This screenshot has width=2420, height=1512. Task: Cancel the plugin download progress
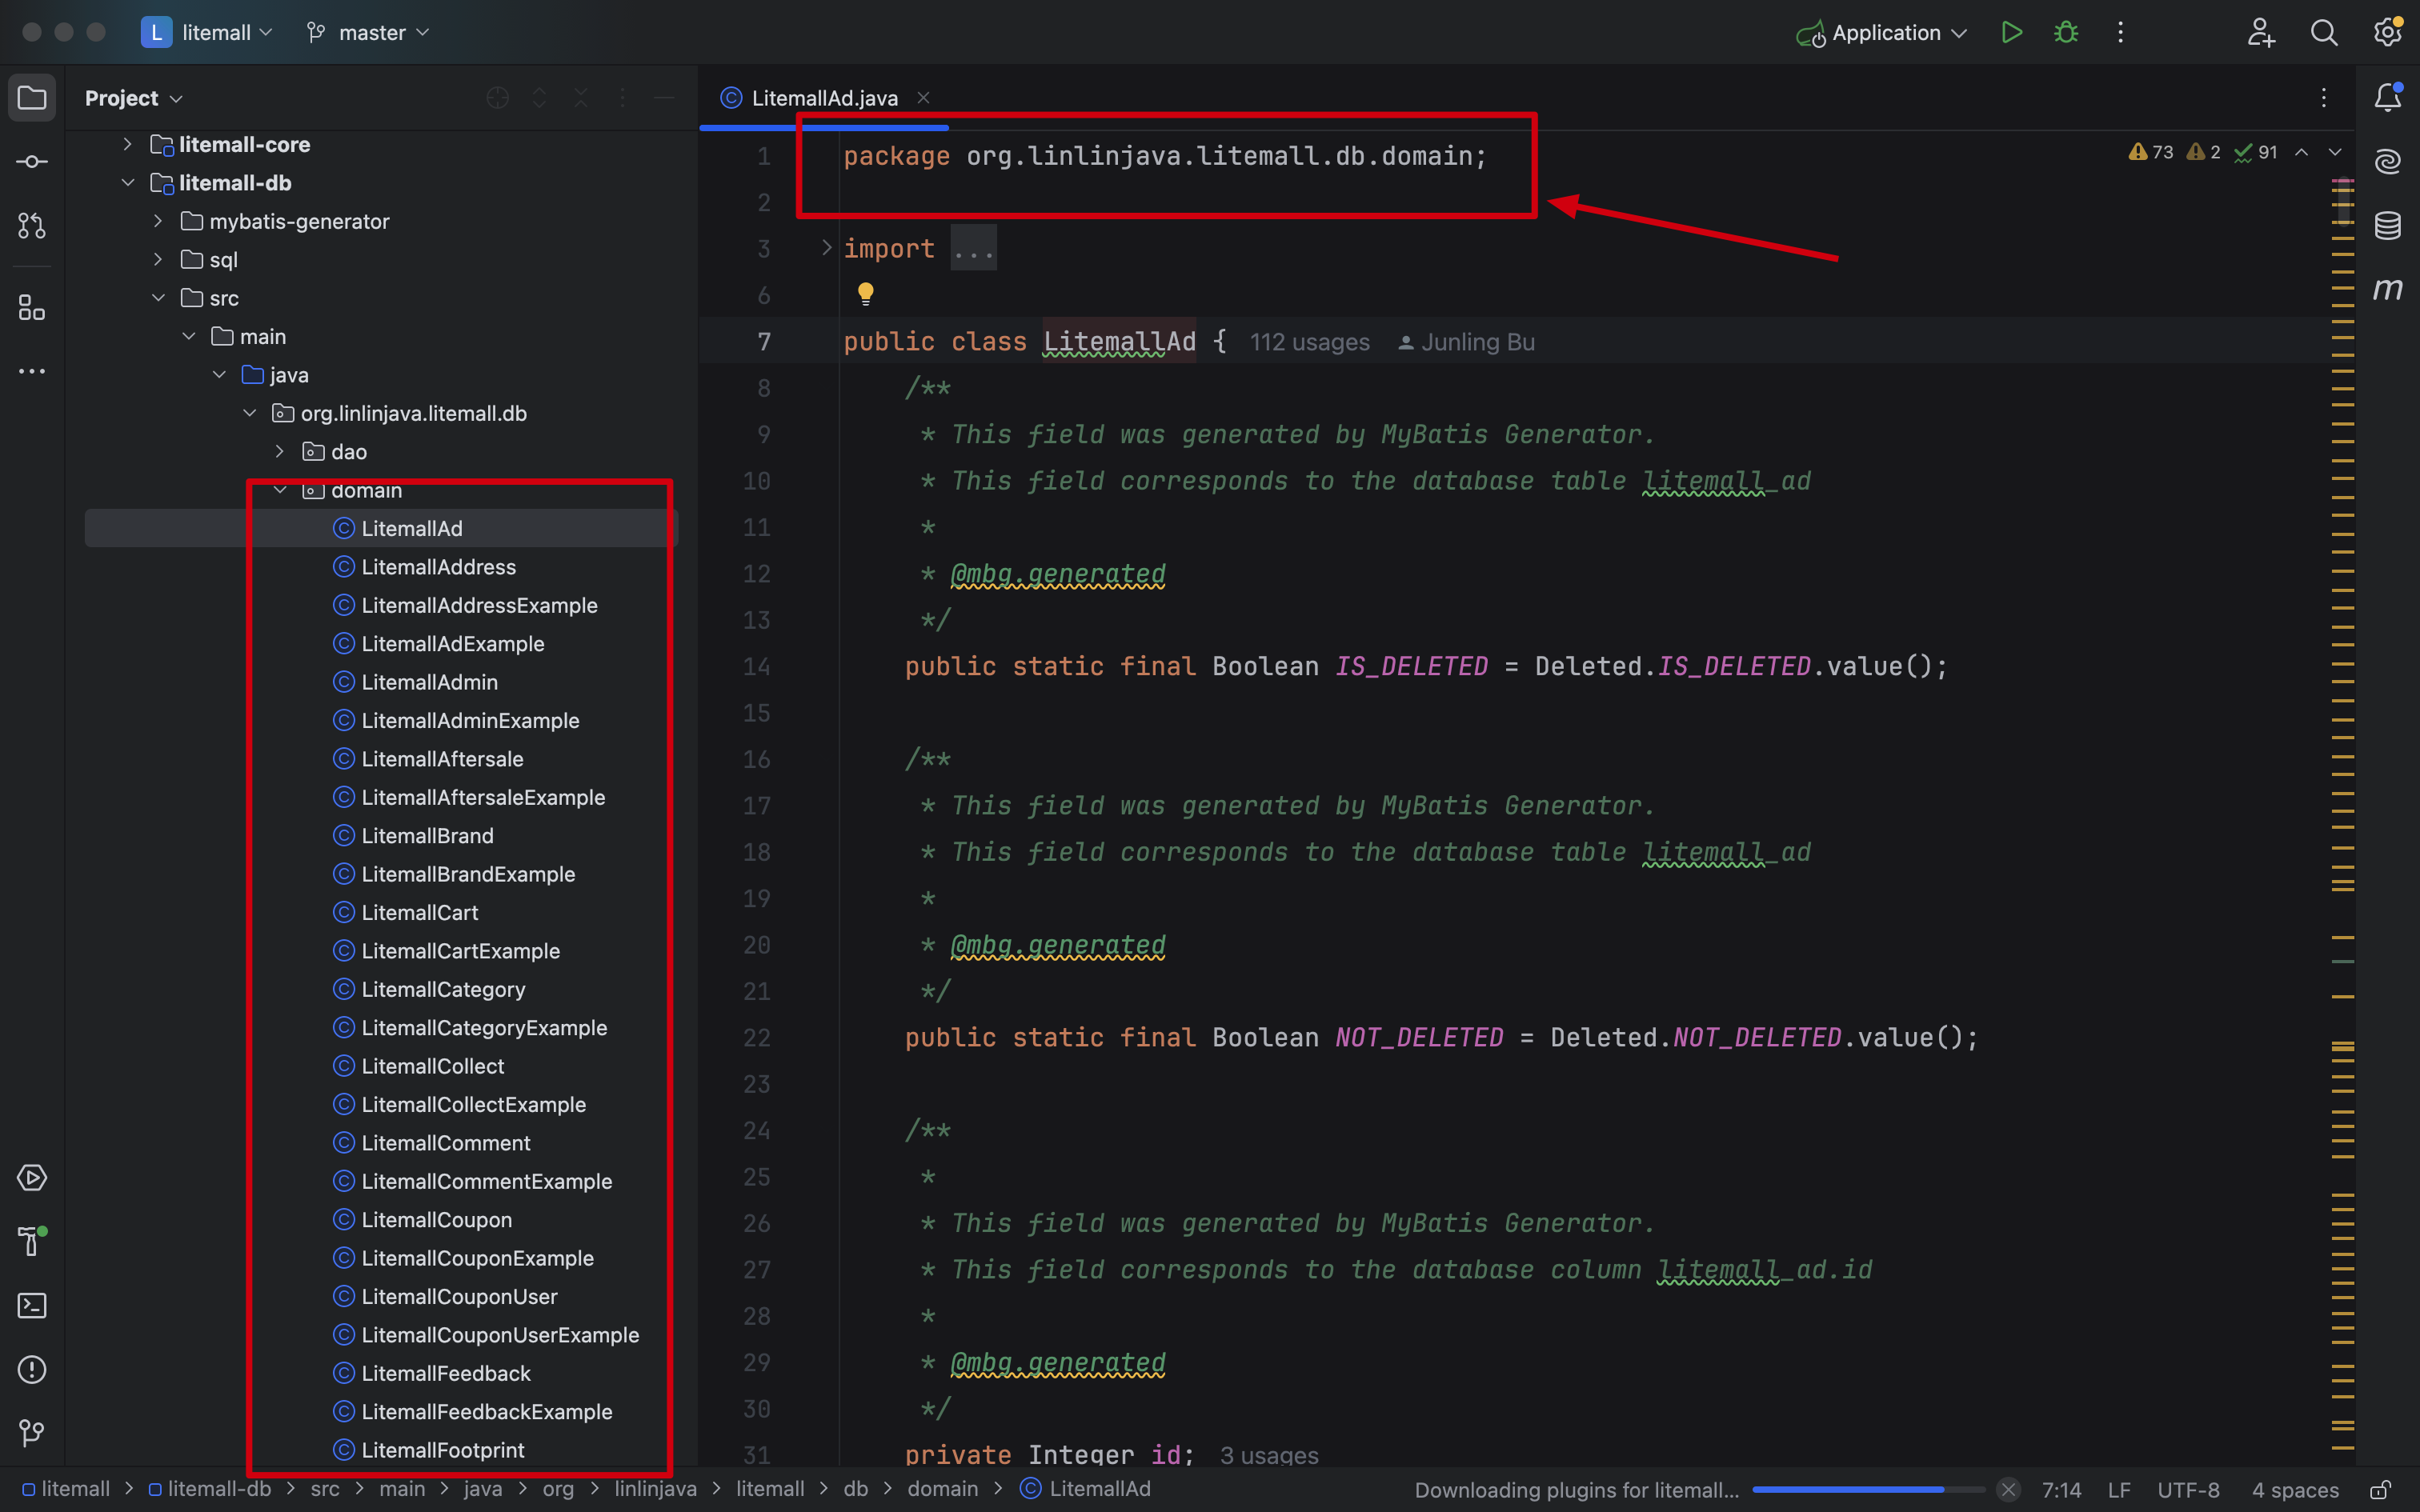2008,1489
